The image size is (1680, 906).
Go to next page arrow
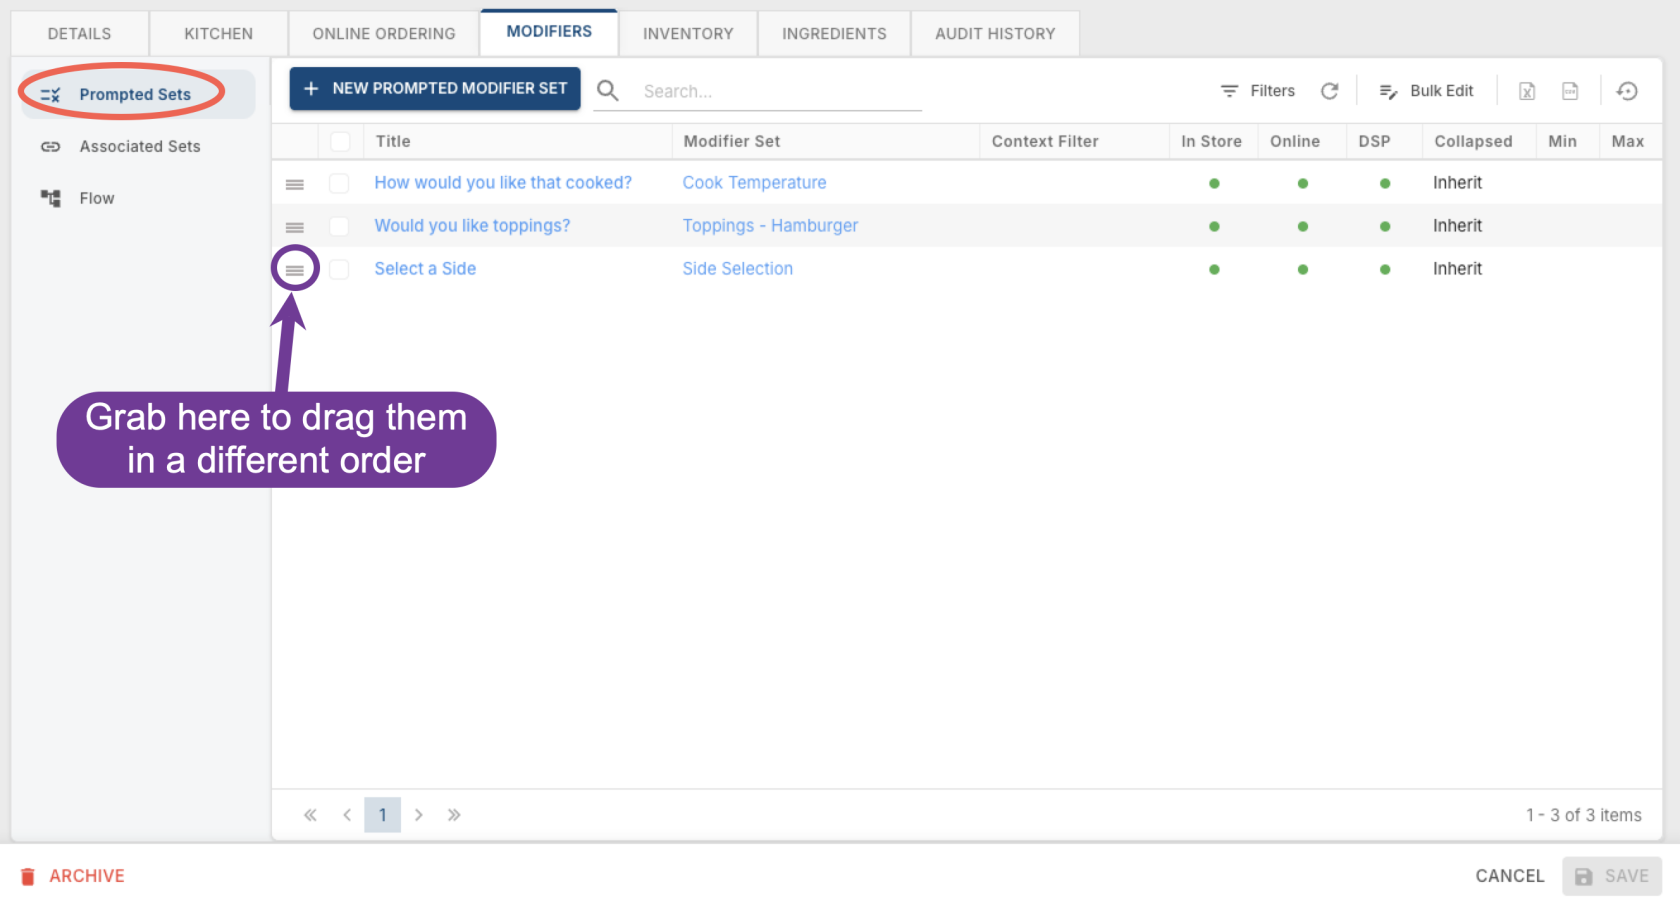pos(419,815)
